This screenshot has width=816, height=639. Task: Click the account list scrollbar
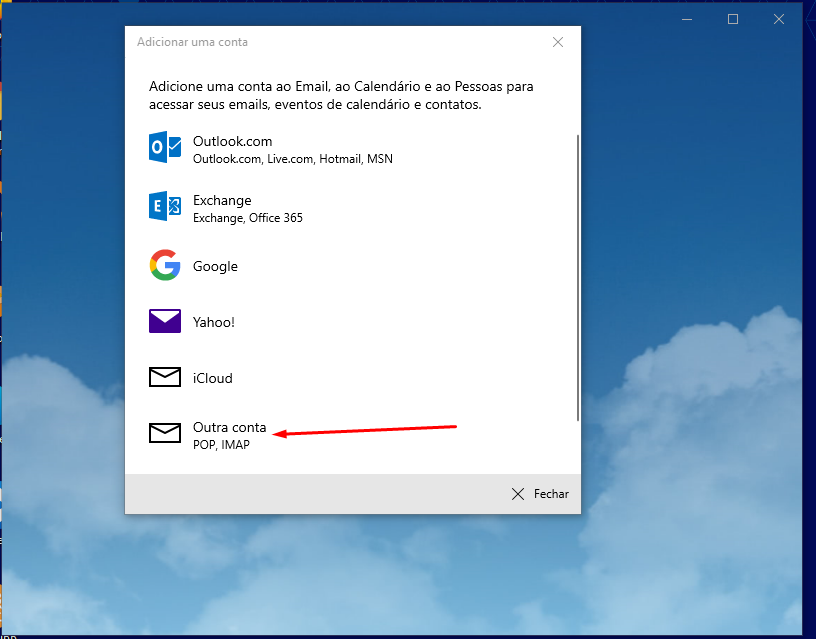(x=578, y=277)
